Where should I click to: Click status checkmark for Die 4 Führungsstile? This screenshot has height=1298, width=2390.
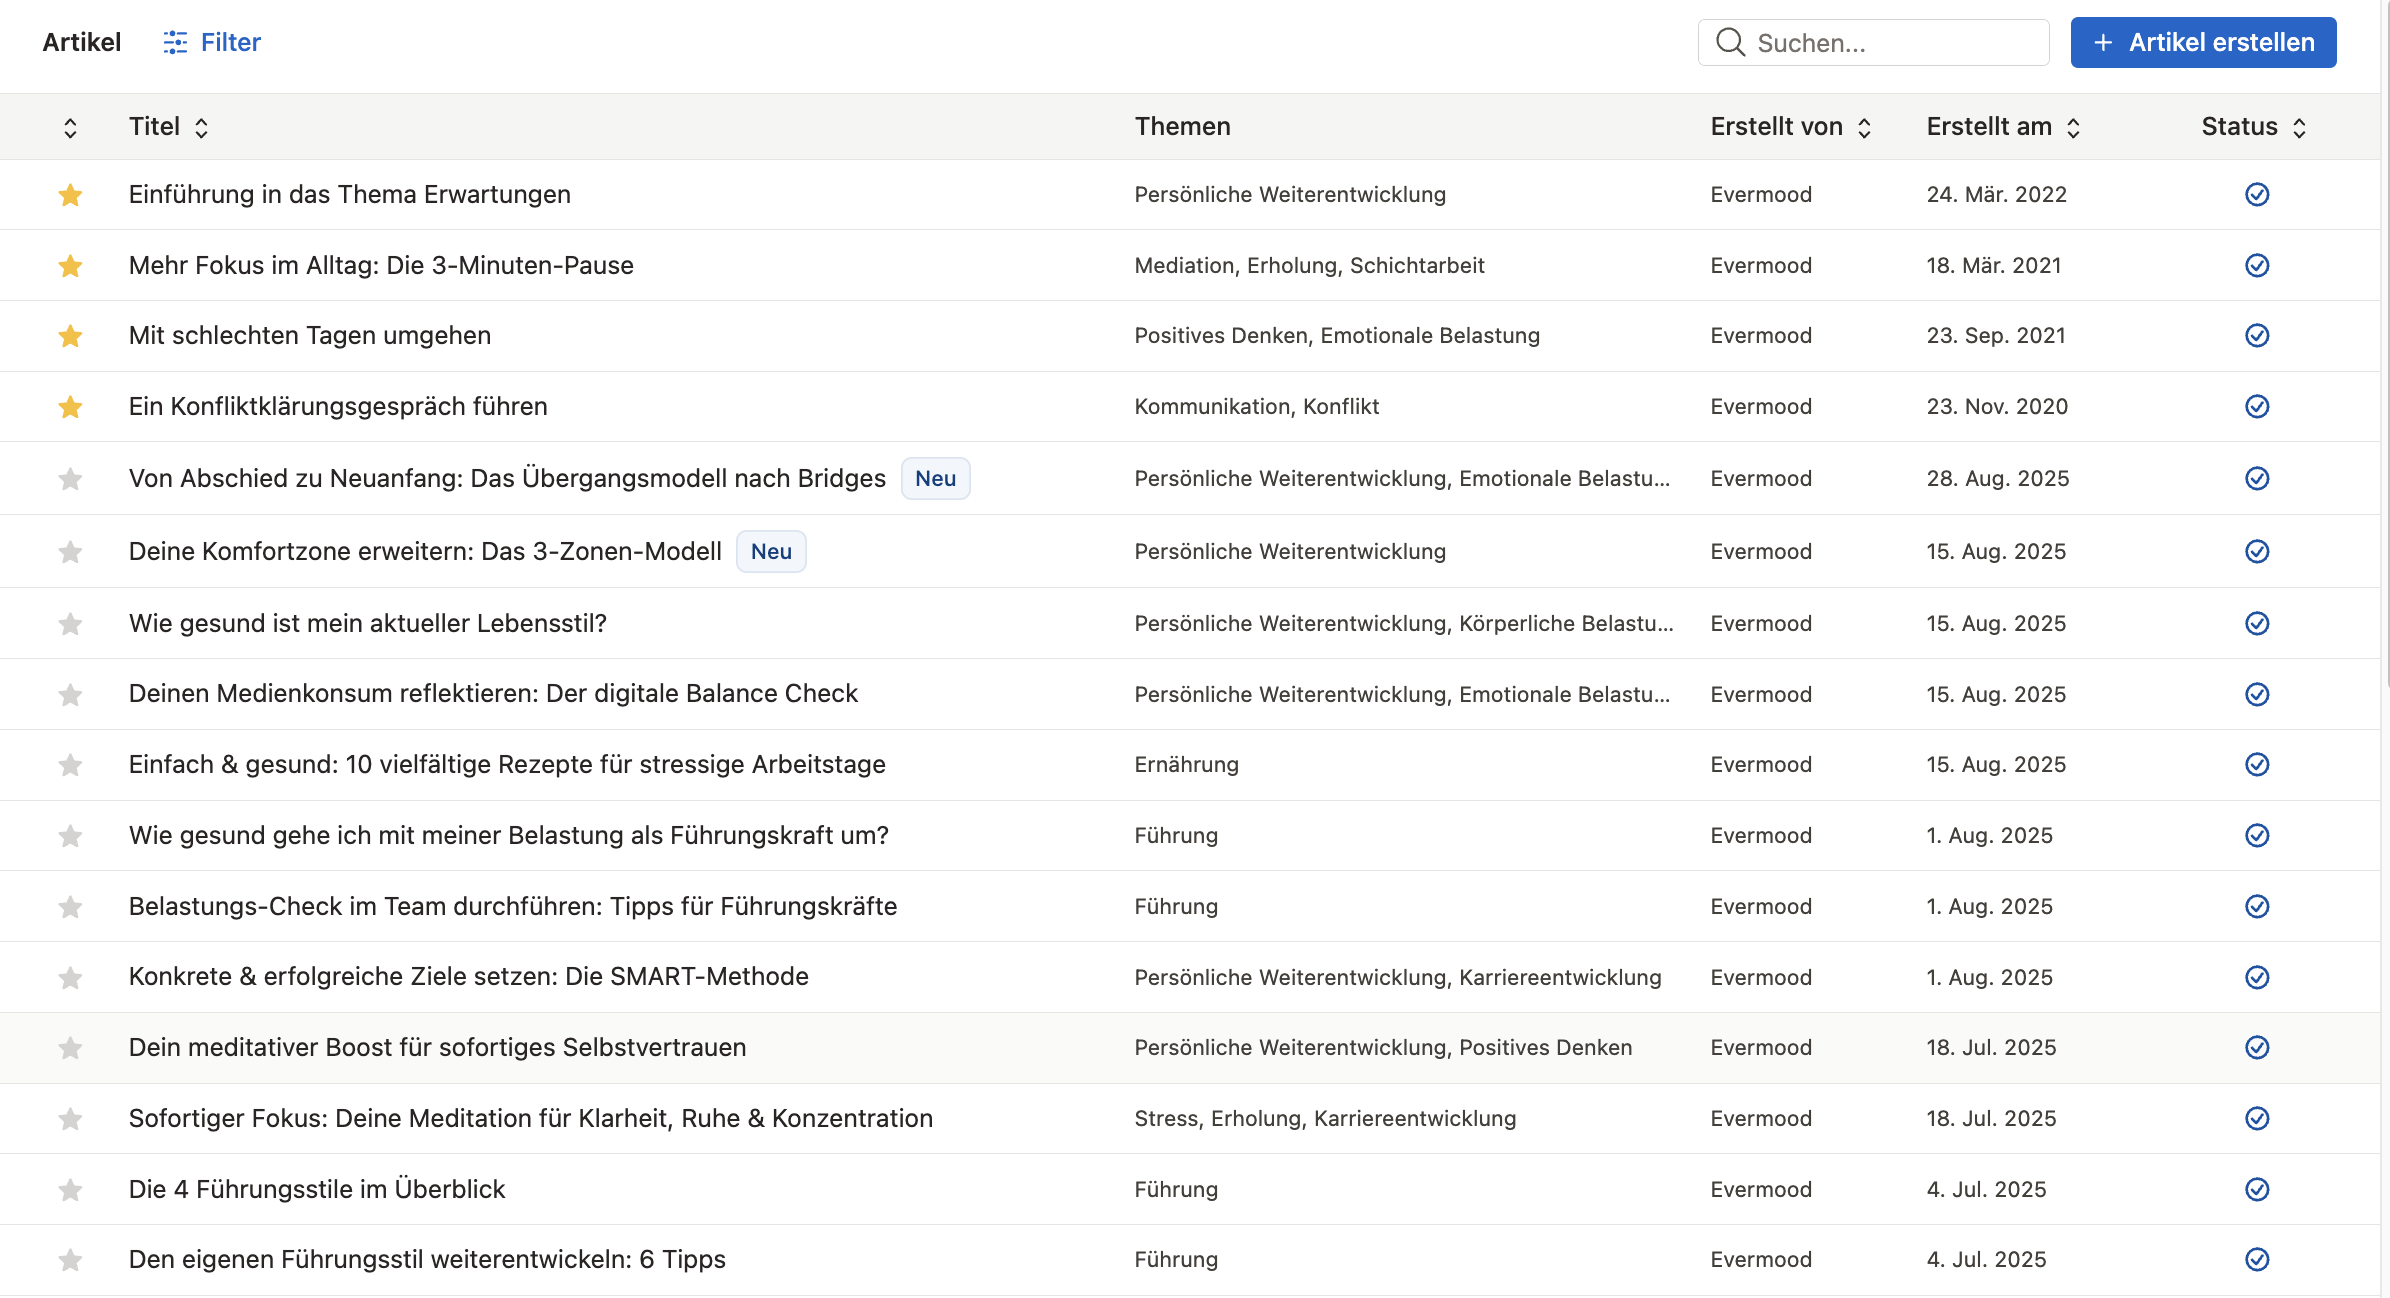pos(2256,1189)
